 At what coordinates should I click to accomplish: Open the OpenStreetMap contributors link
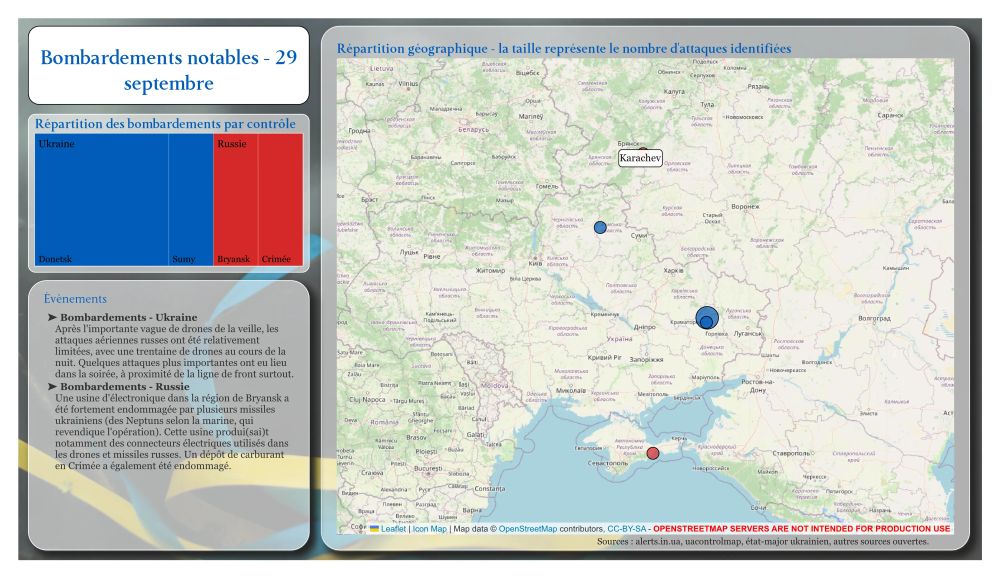coord(527,529)
